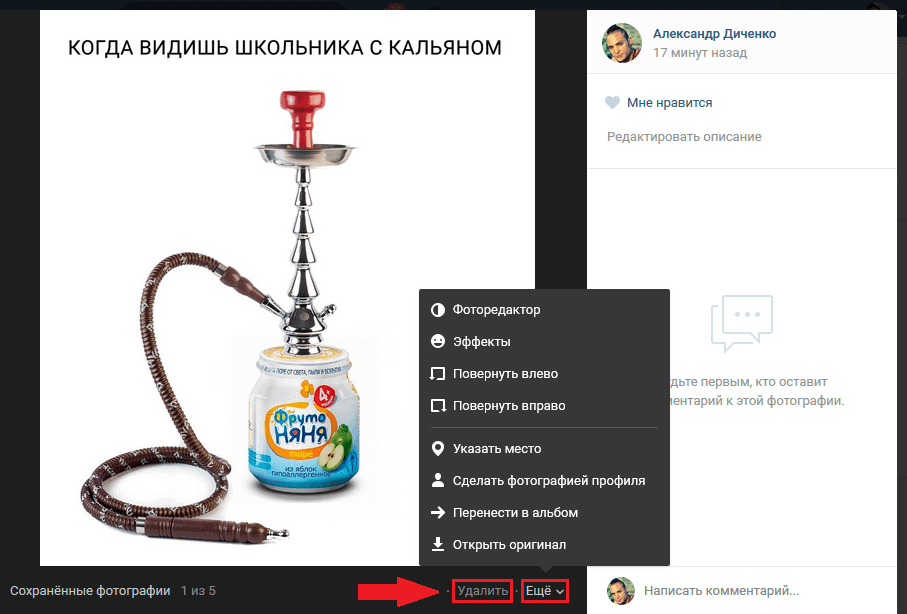The image size is (907, 614).
Task: Click the Effects smiley face icon
Action: tap(438, 341)
